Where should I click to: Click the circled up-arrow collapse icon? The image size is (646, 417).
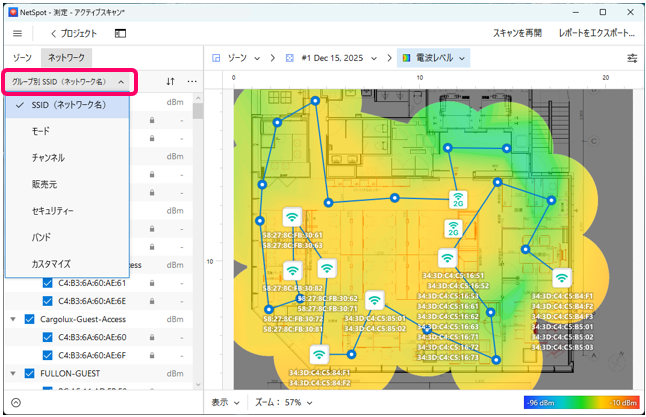pos(16,402)
